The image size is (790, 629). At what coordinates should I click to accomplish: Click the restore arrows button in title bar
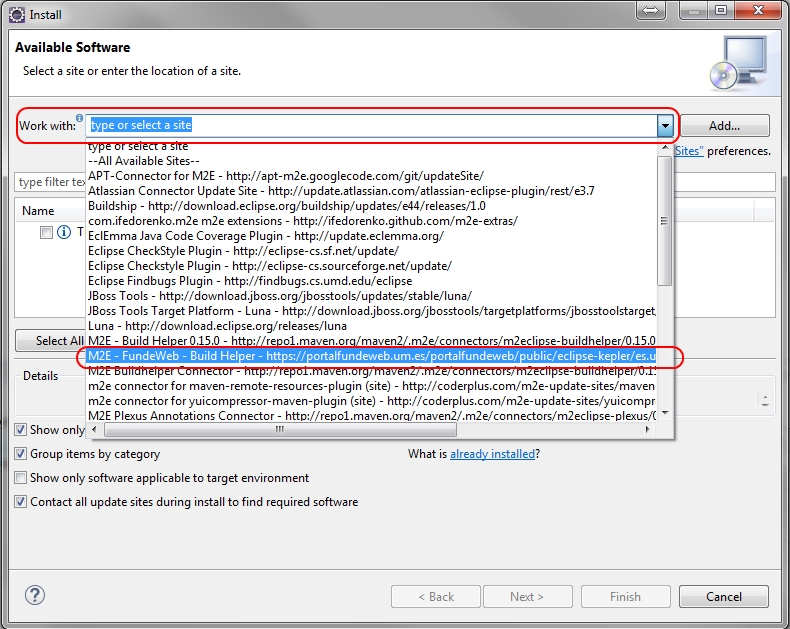pos(650,11)
